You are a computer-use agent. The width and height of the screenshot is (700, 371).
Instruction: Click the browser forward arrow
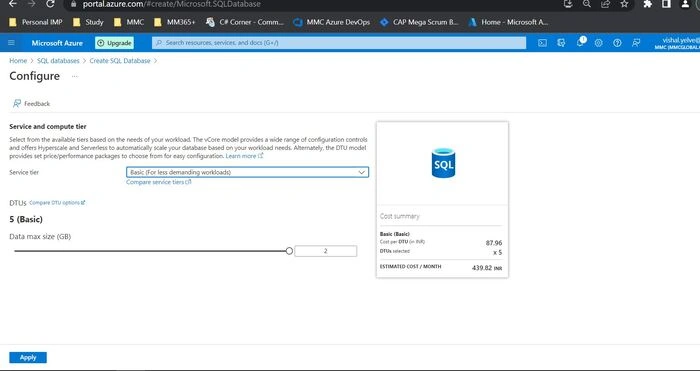pos(31,4)
